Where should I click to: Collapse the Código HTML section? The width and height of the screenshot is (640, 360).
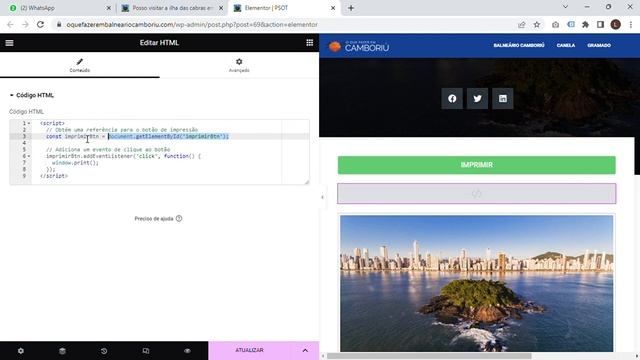(31, 95)
